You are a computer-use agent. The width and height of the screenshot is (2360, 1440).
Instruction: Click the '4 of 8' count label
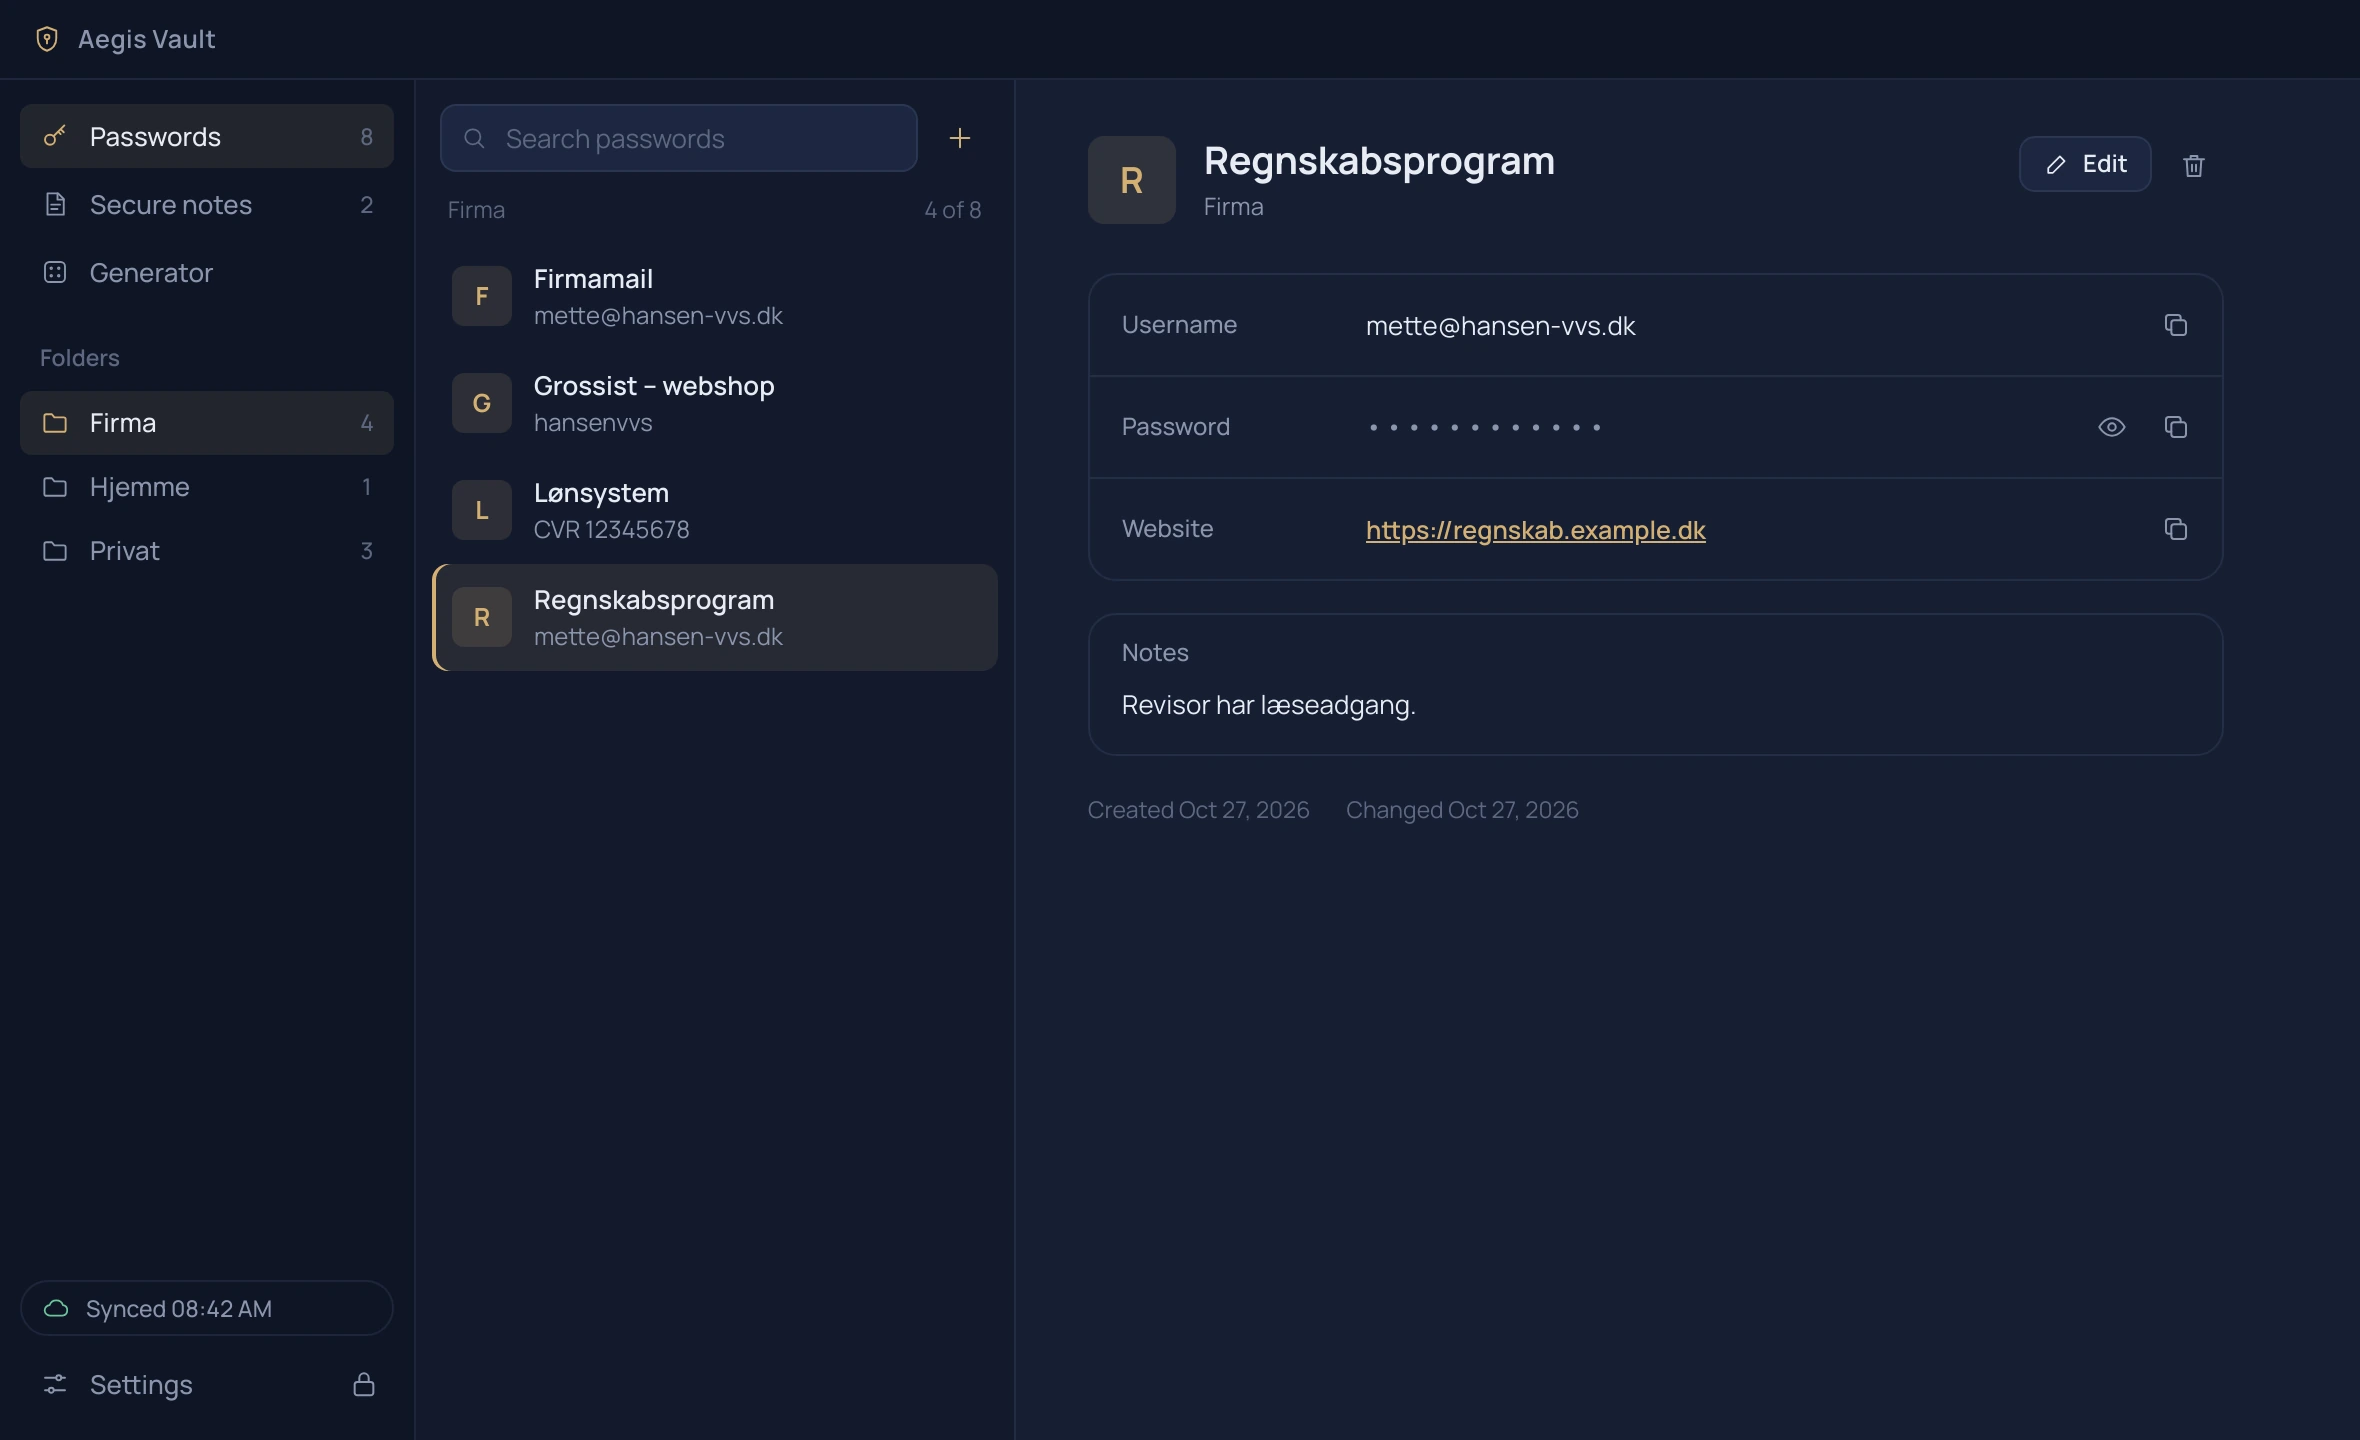(x=953, y=210)
